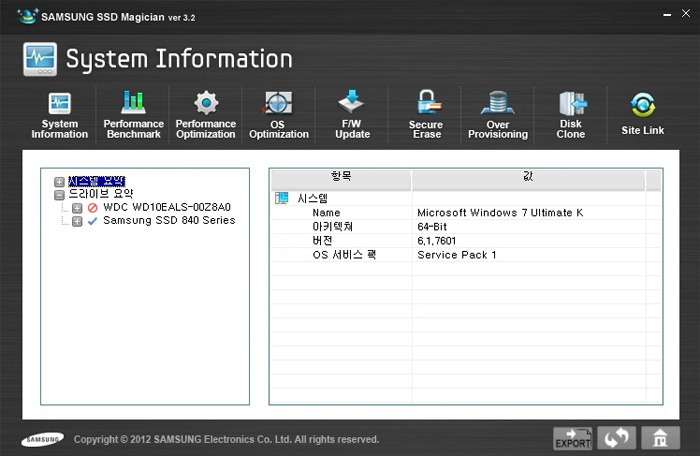Click the 시스템 group row icon
Screen dimensions: 700x456
tap(282, 198)
